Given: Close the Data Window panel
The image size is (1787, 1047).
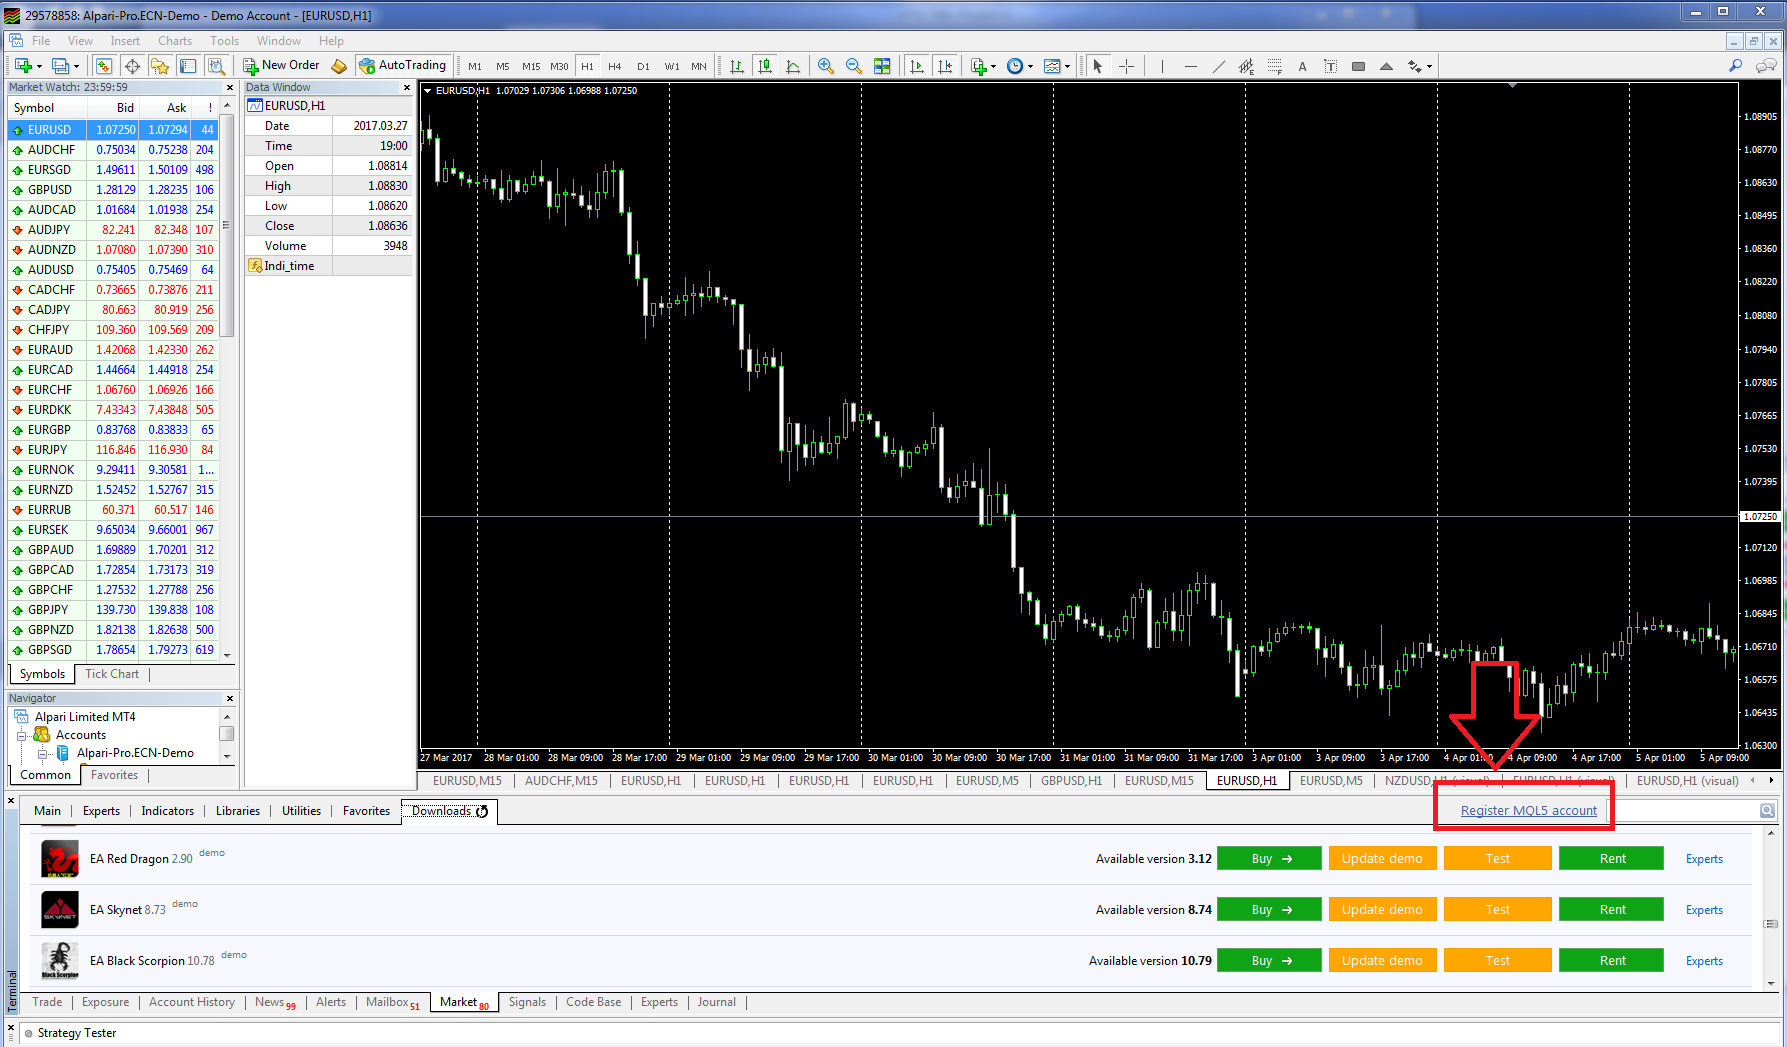Looking at the screenshot, I should (x=407, y=88).
